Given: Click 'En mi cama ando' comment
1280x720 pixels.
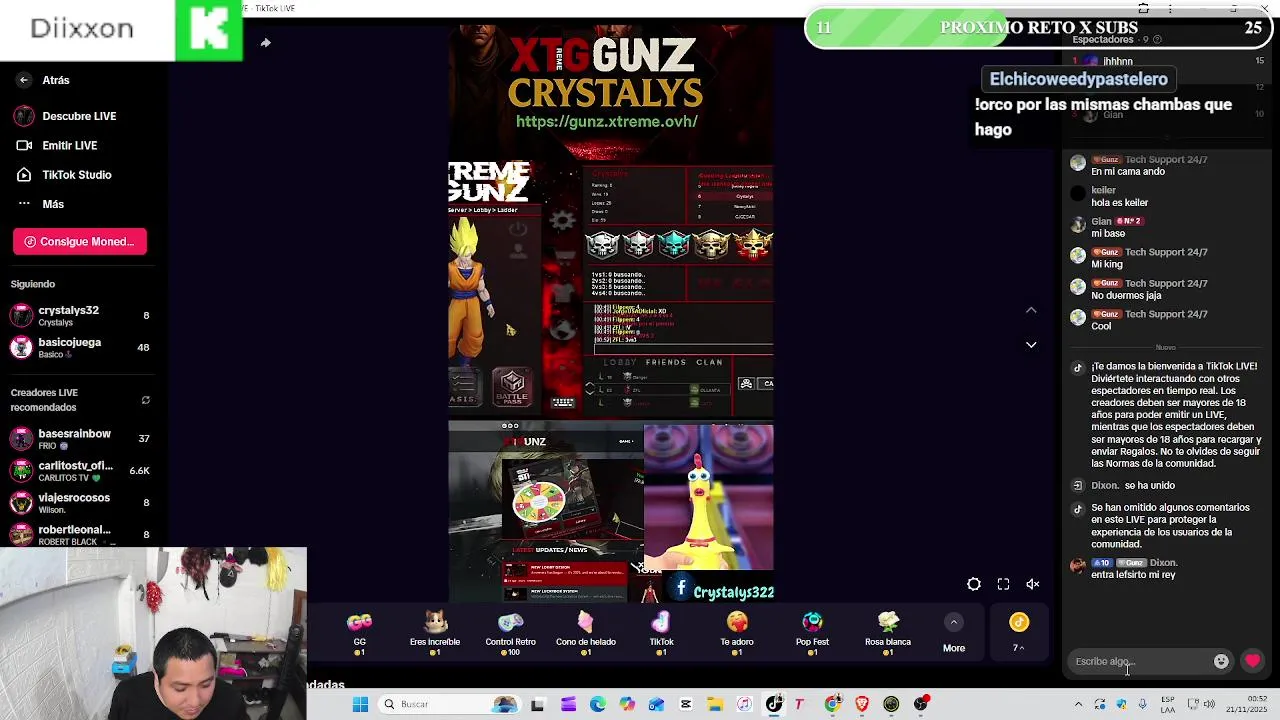Looking at the screenshot, I should [x=1128, y=171].
